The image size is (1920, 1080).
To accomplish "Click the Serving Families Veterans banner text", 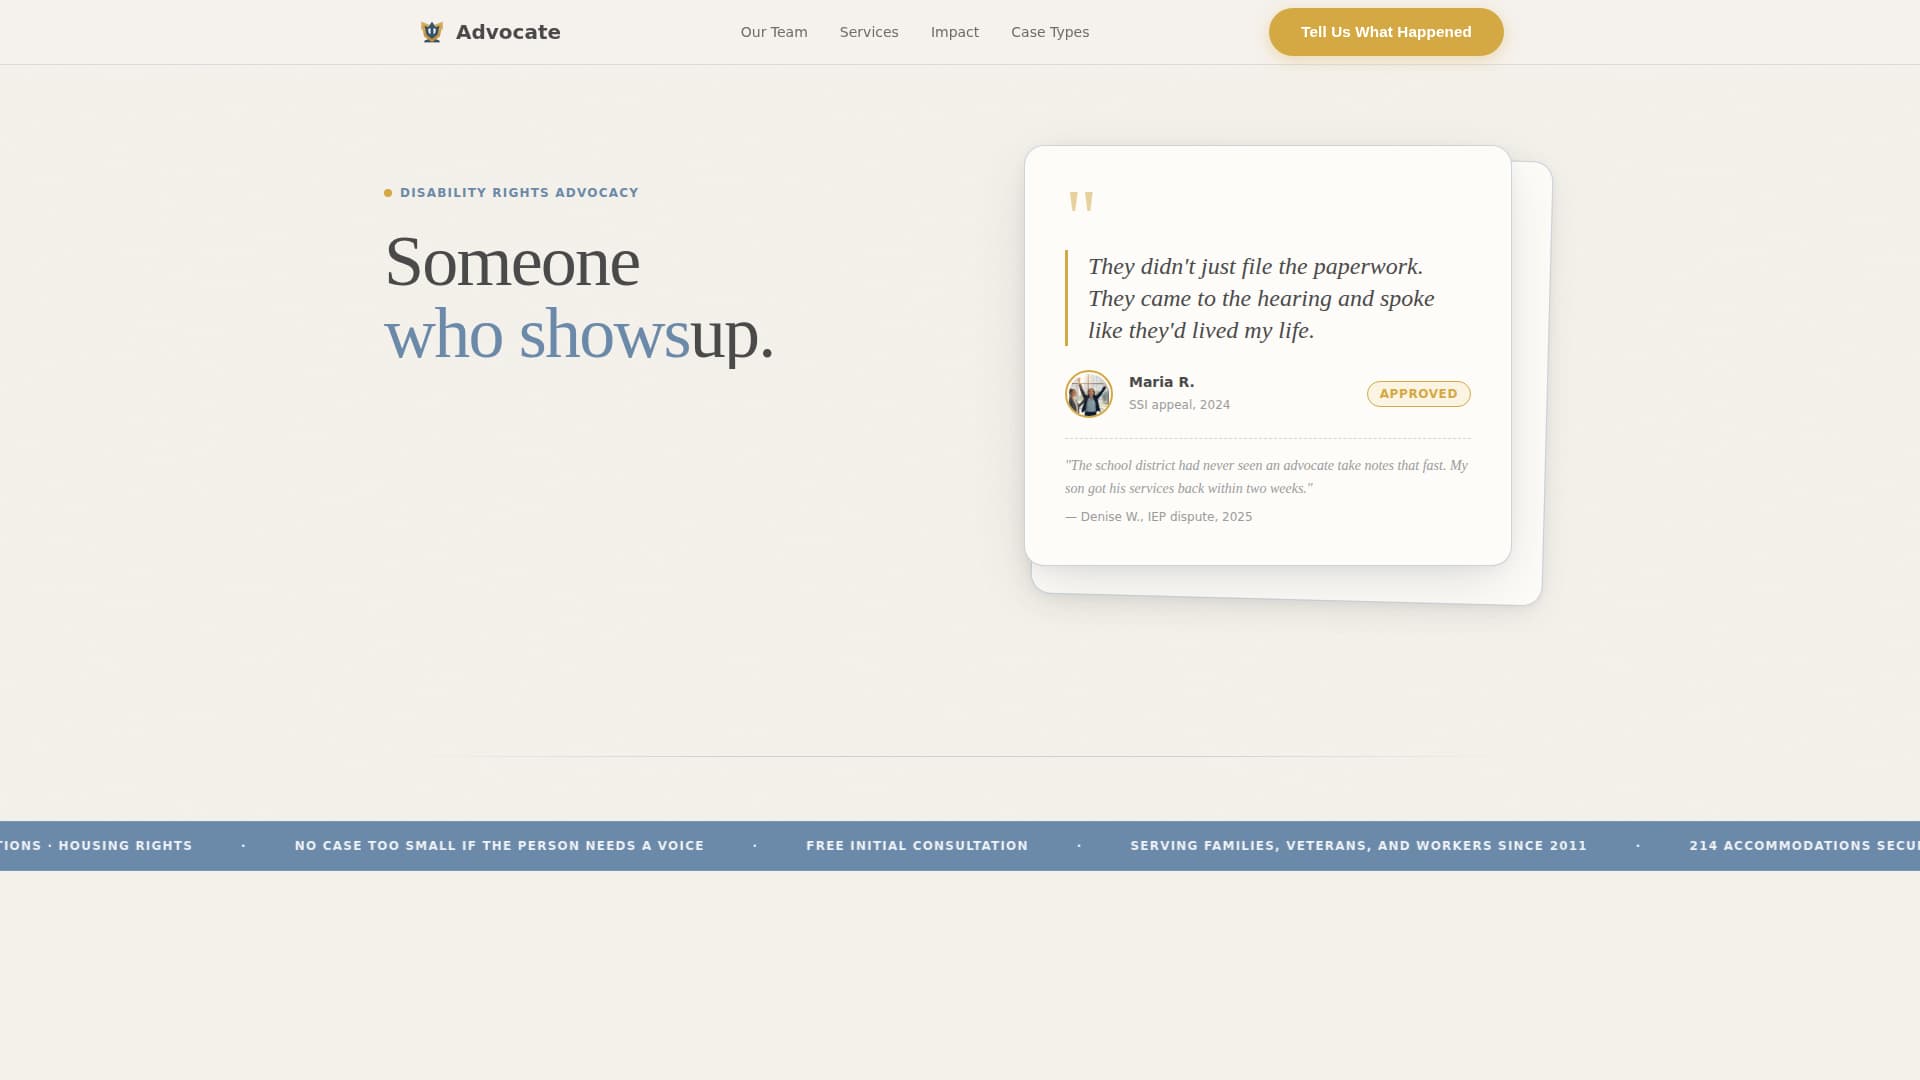I will coord(1358,845).
